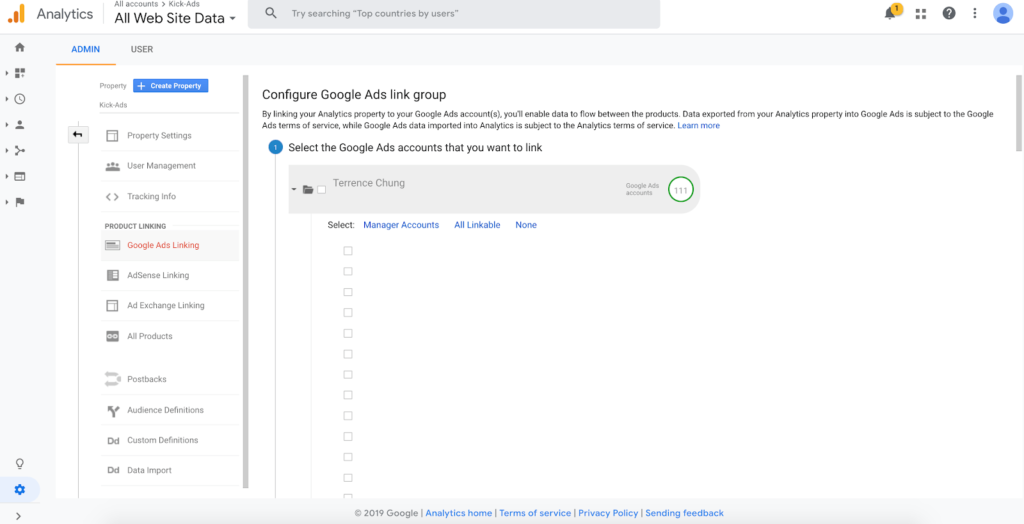Expand the Realtime sidebar arrow
The height and width of the screenshot is (524, 1024).
[7, 99]
